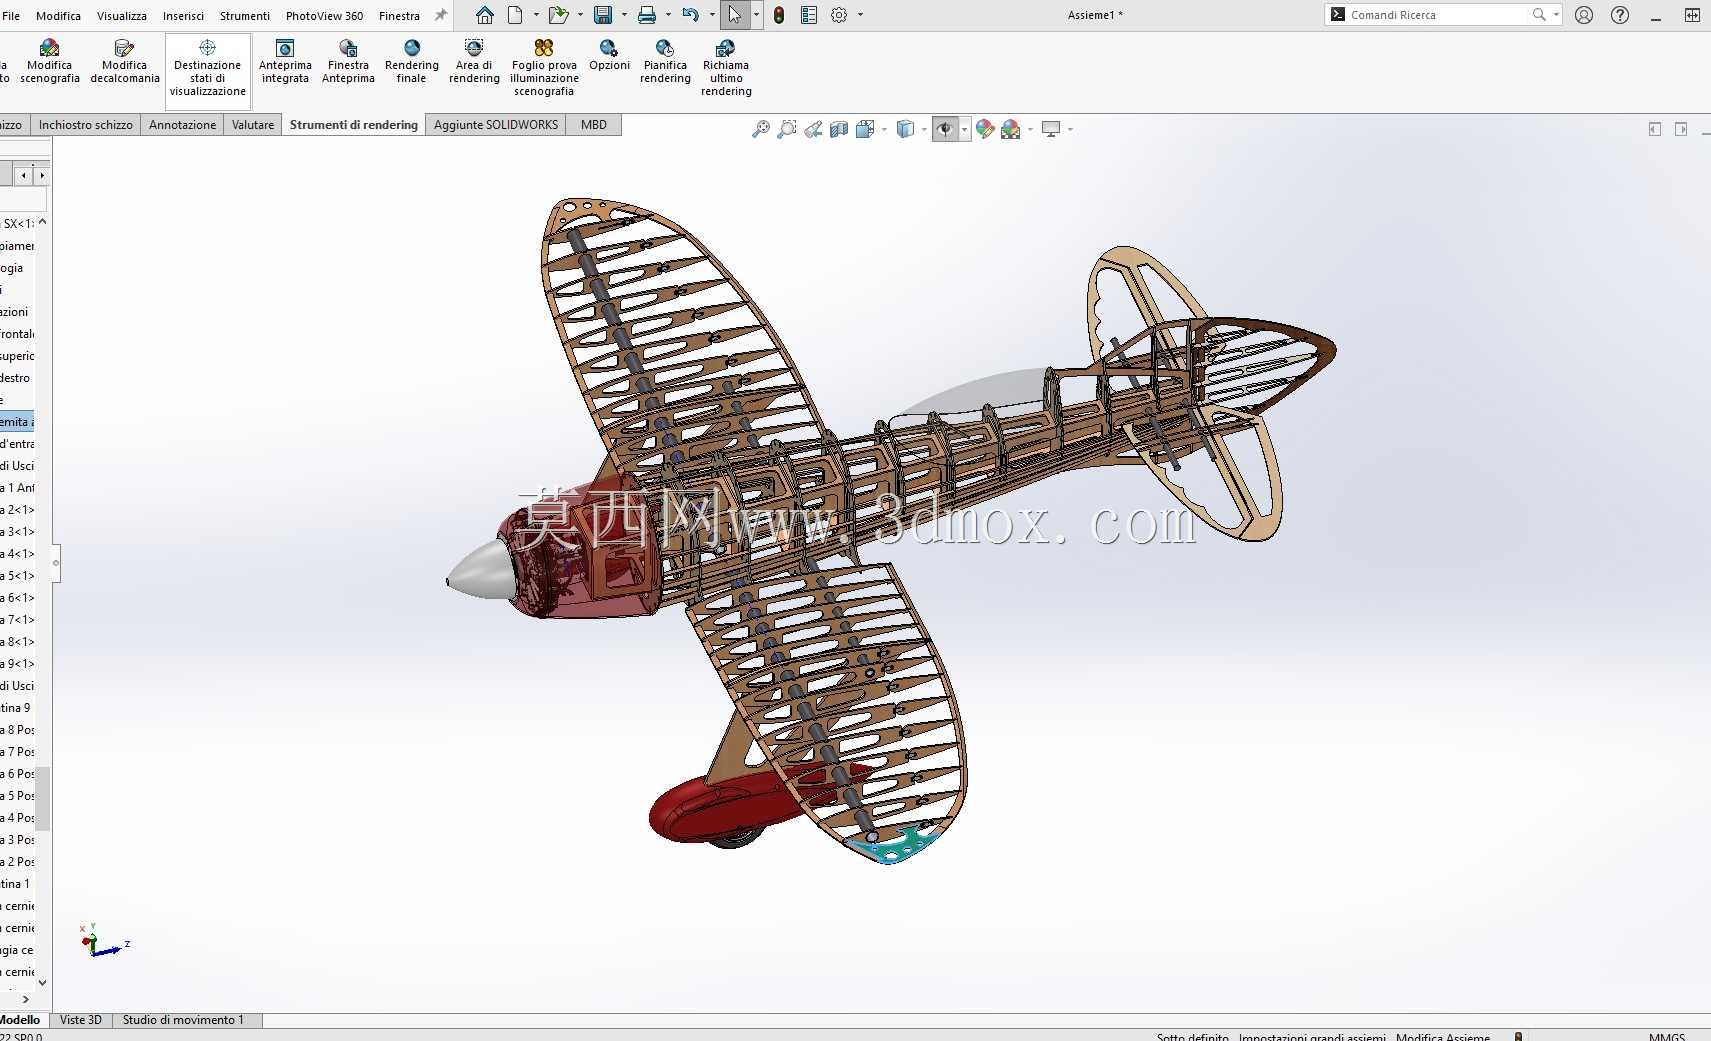Expand selection tool dropdown arrow
The height and width of the screenshot is (1041, 1711).
[x=756, y=15]
